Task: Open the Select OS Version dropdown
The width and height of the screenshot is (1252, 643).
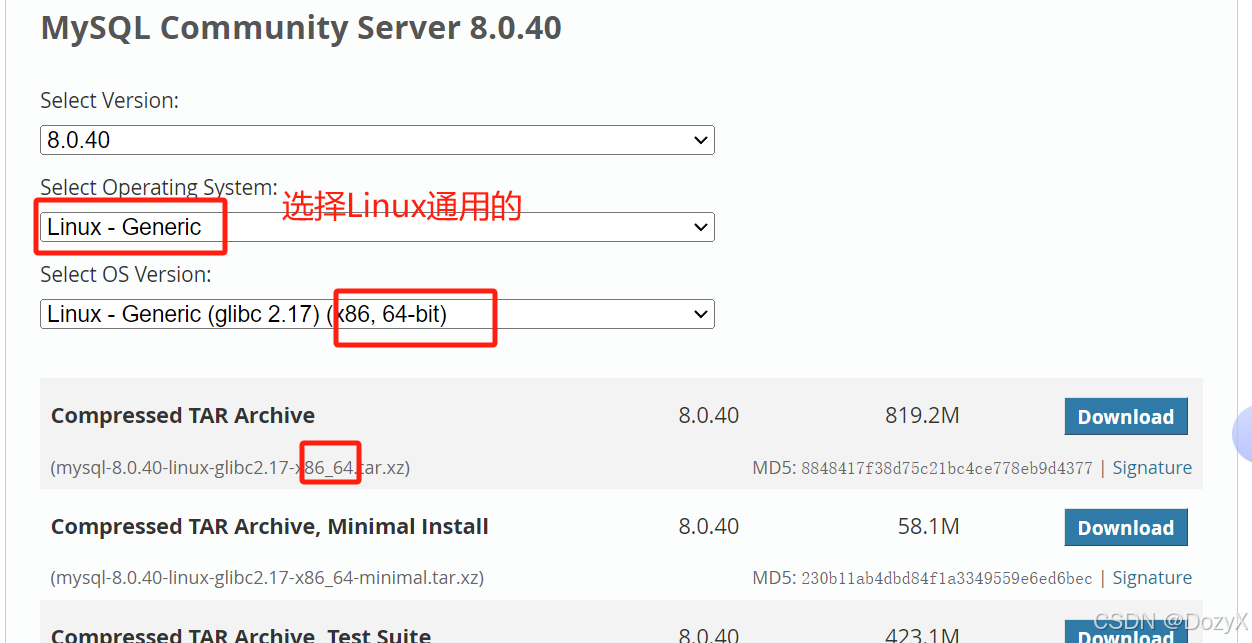Action: (377, 314)
